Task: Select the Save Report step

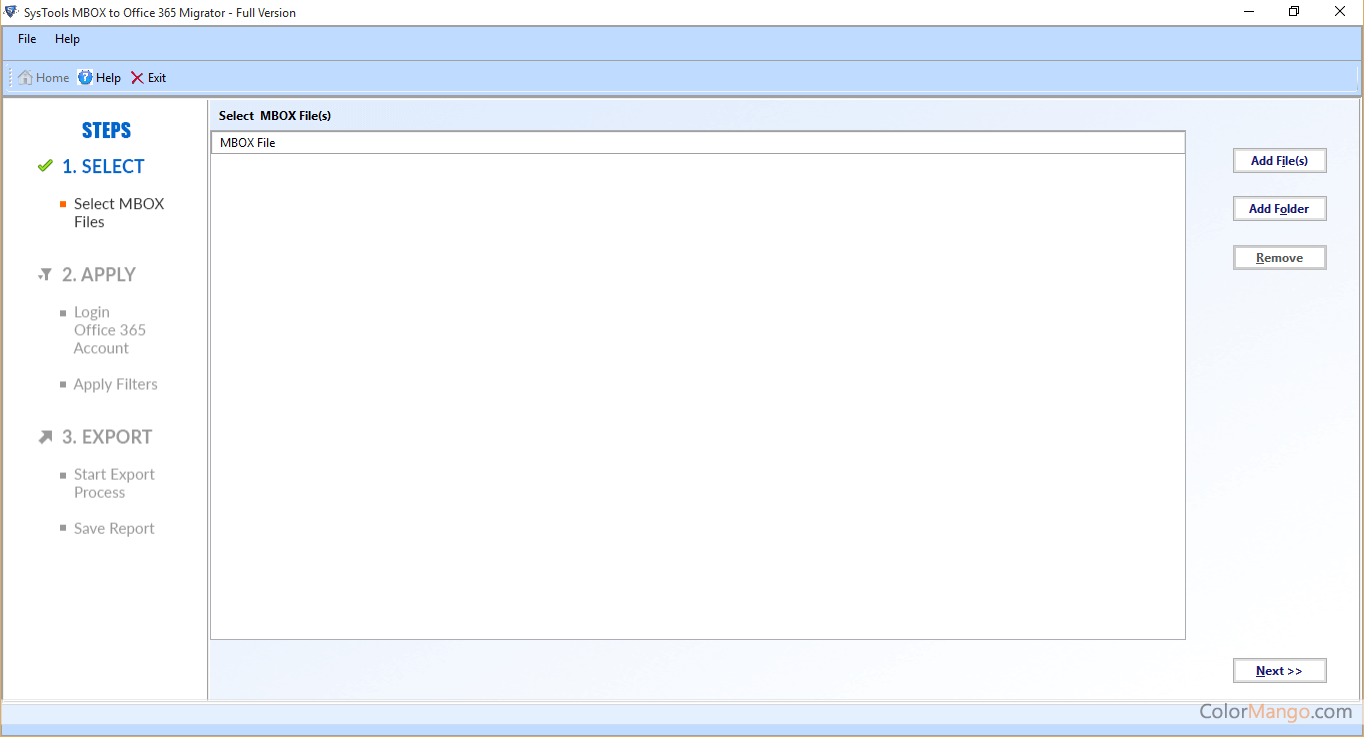Action: click(114, 528)
